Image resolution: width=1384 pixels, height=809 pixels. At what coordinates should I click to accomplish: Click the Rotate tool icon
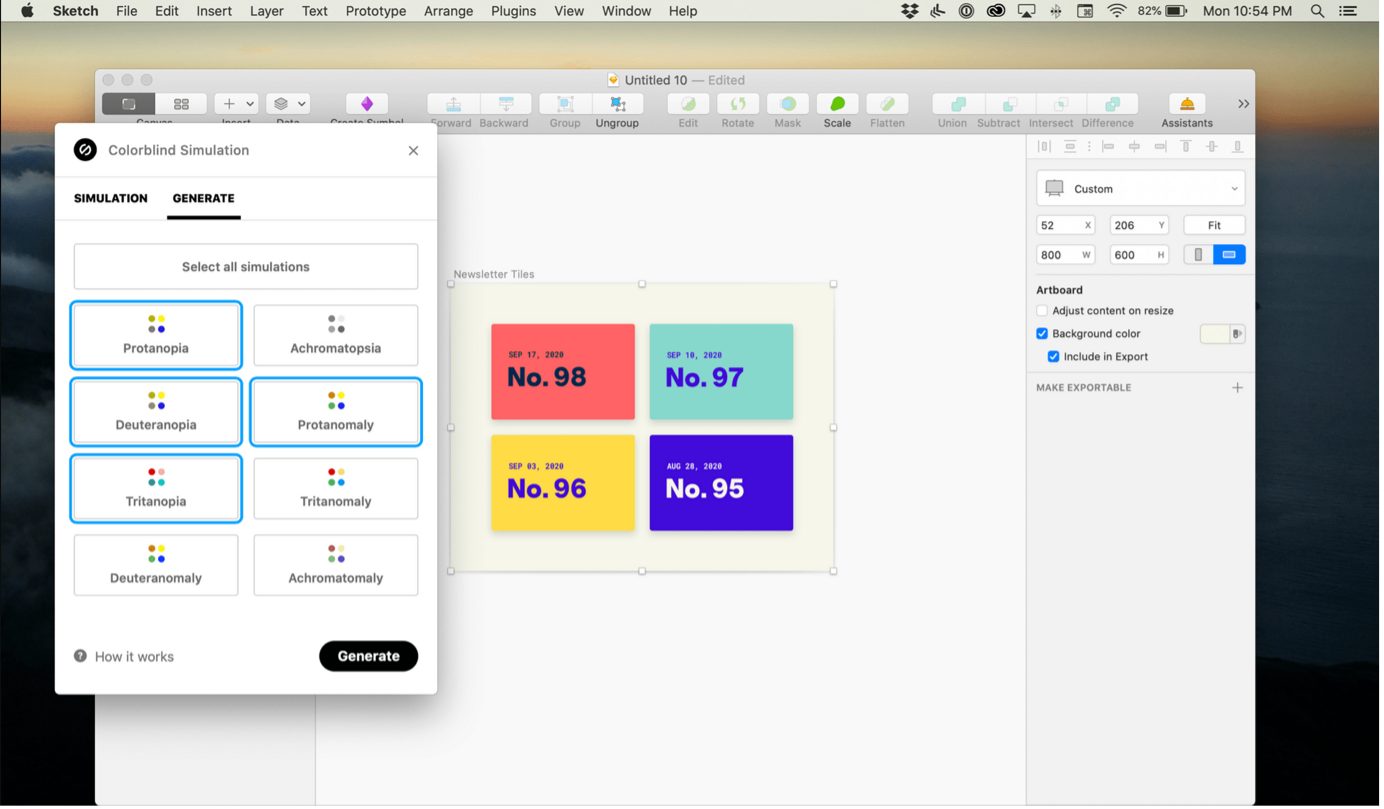pos(740,104)
